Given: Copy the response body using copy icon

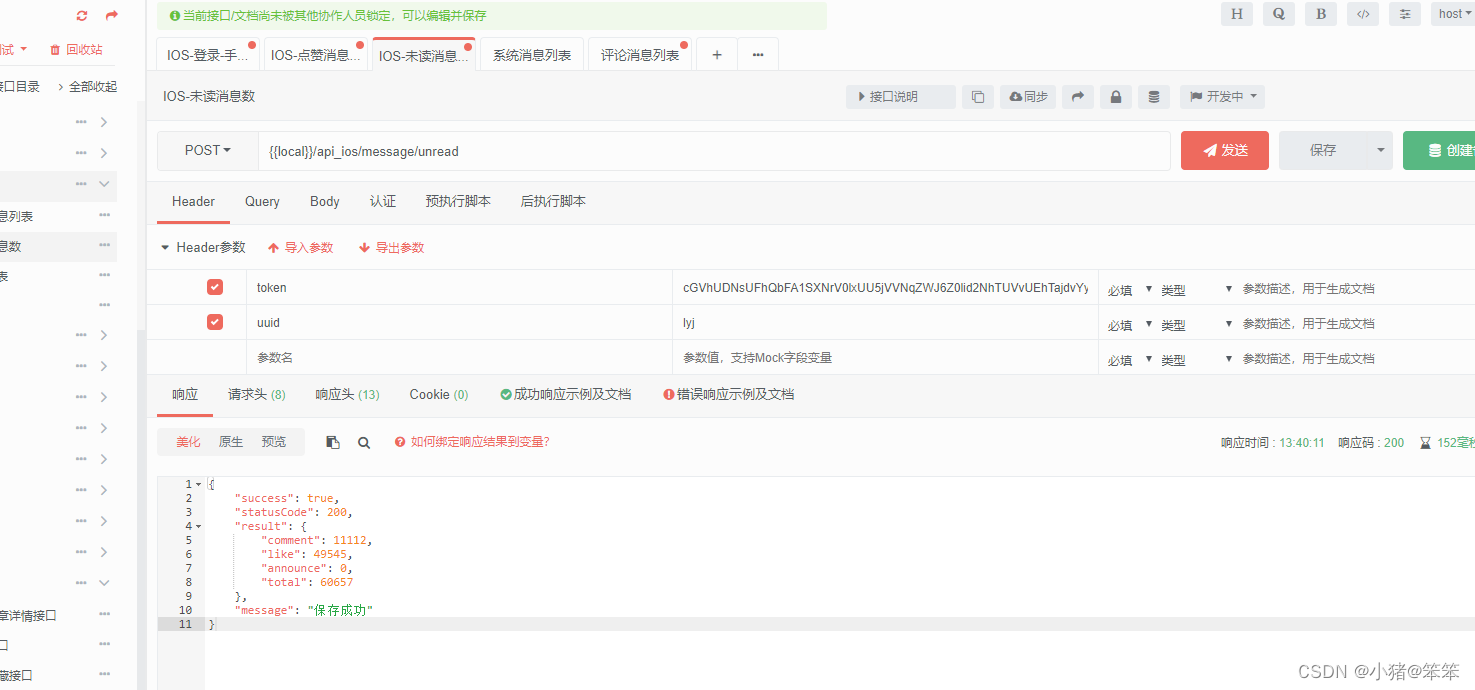Looking at the screenshot, I should point(333,441).
